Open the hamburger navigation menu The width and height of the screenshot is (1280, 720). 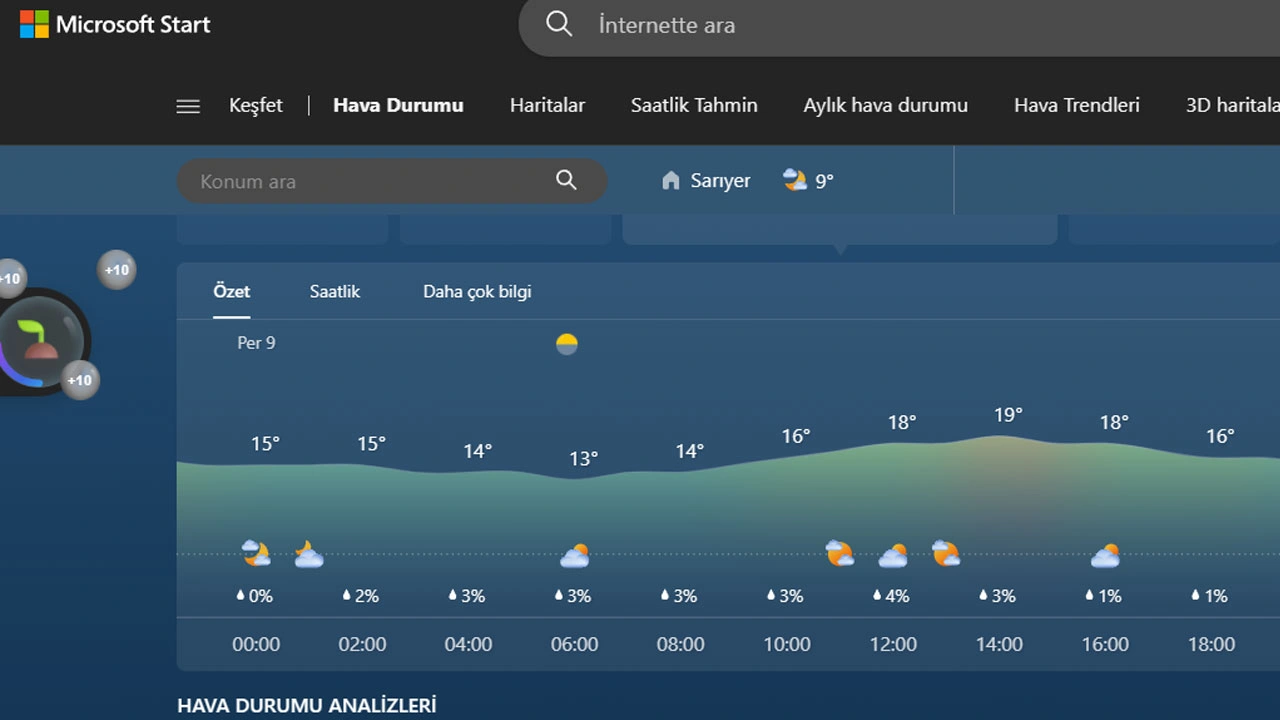(187, 105)
